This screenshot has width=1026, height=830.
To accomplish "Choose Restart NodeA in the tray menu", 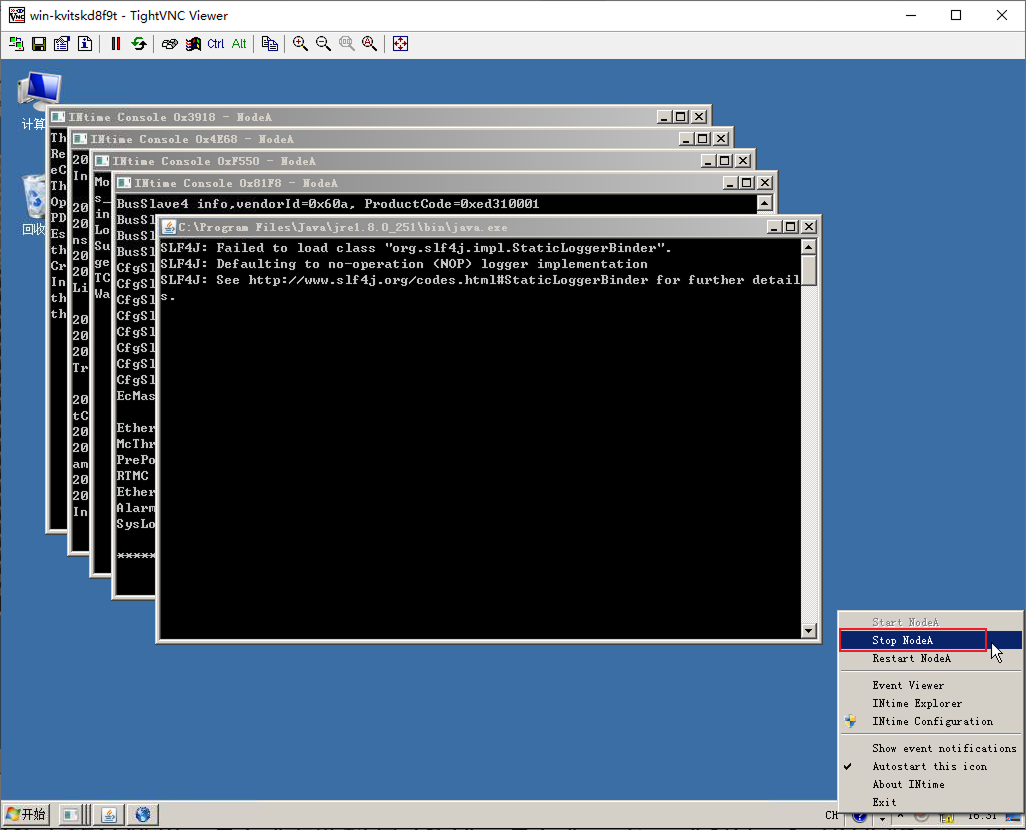I will pyautogui.click(x=911, y=658).
